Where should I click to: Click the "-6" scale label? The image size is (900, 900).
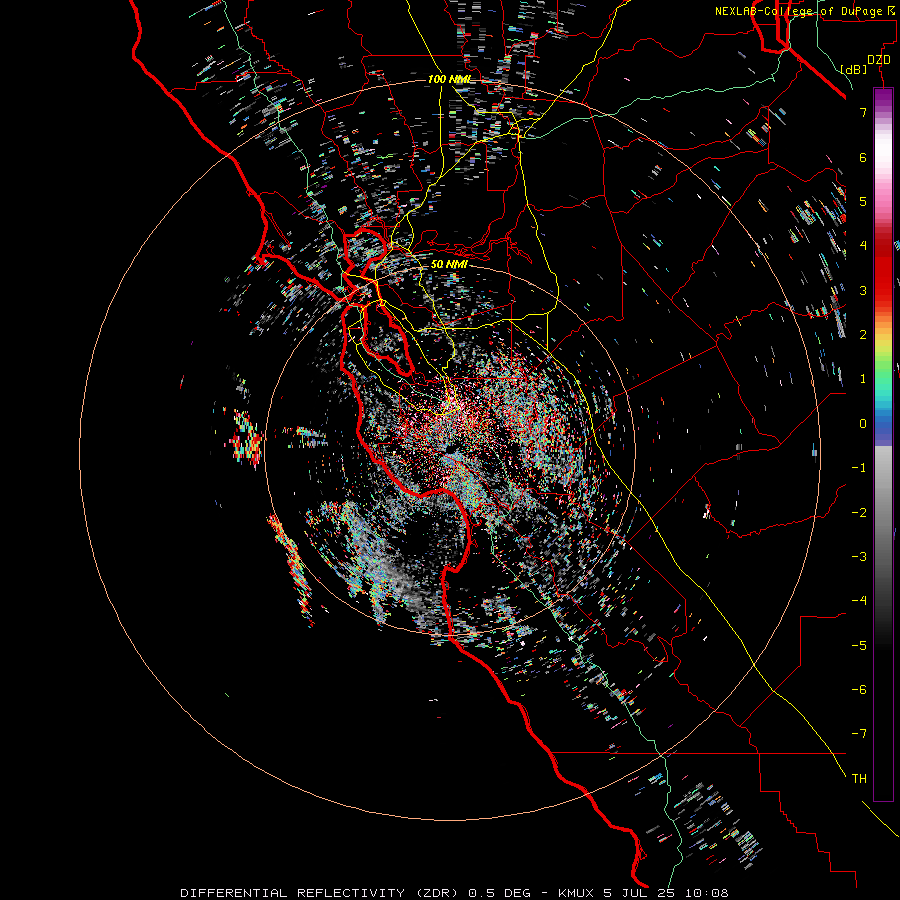(859, 690)
